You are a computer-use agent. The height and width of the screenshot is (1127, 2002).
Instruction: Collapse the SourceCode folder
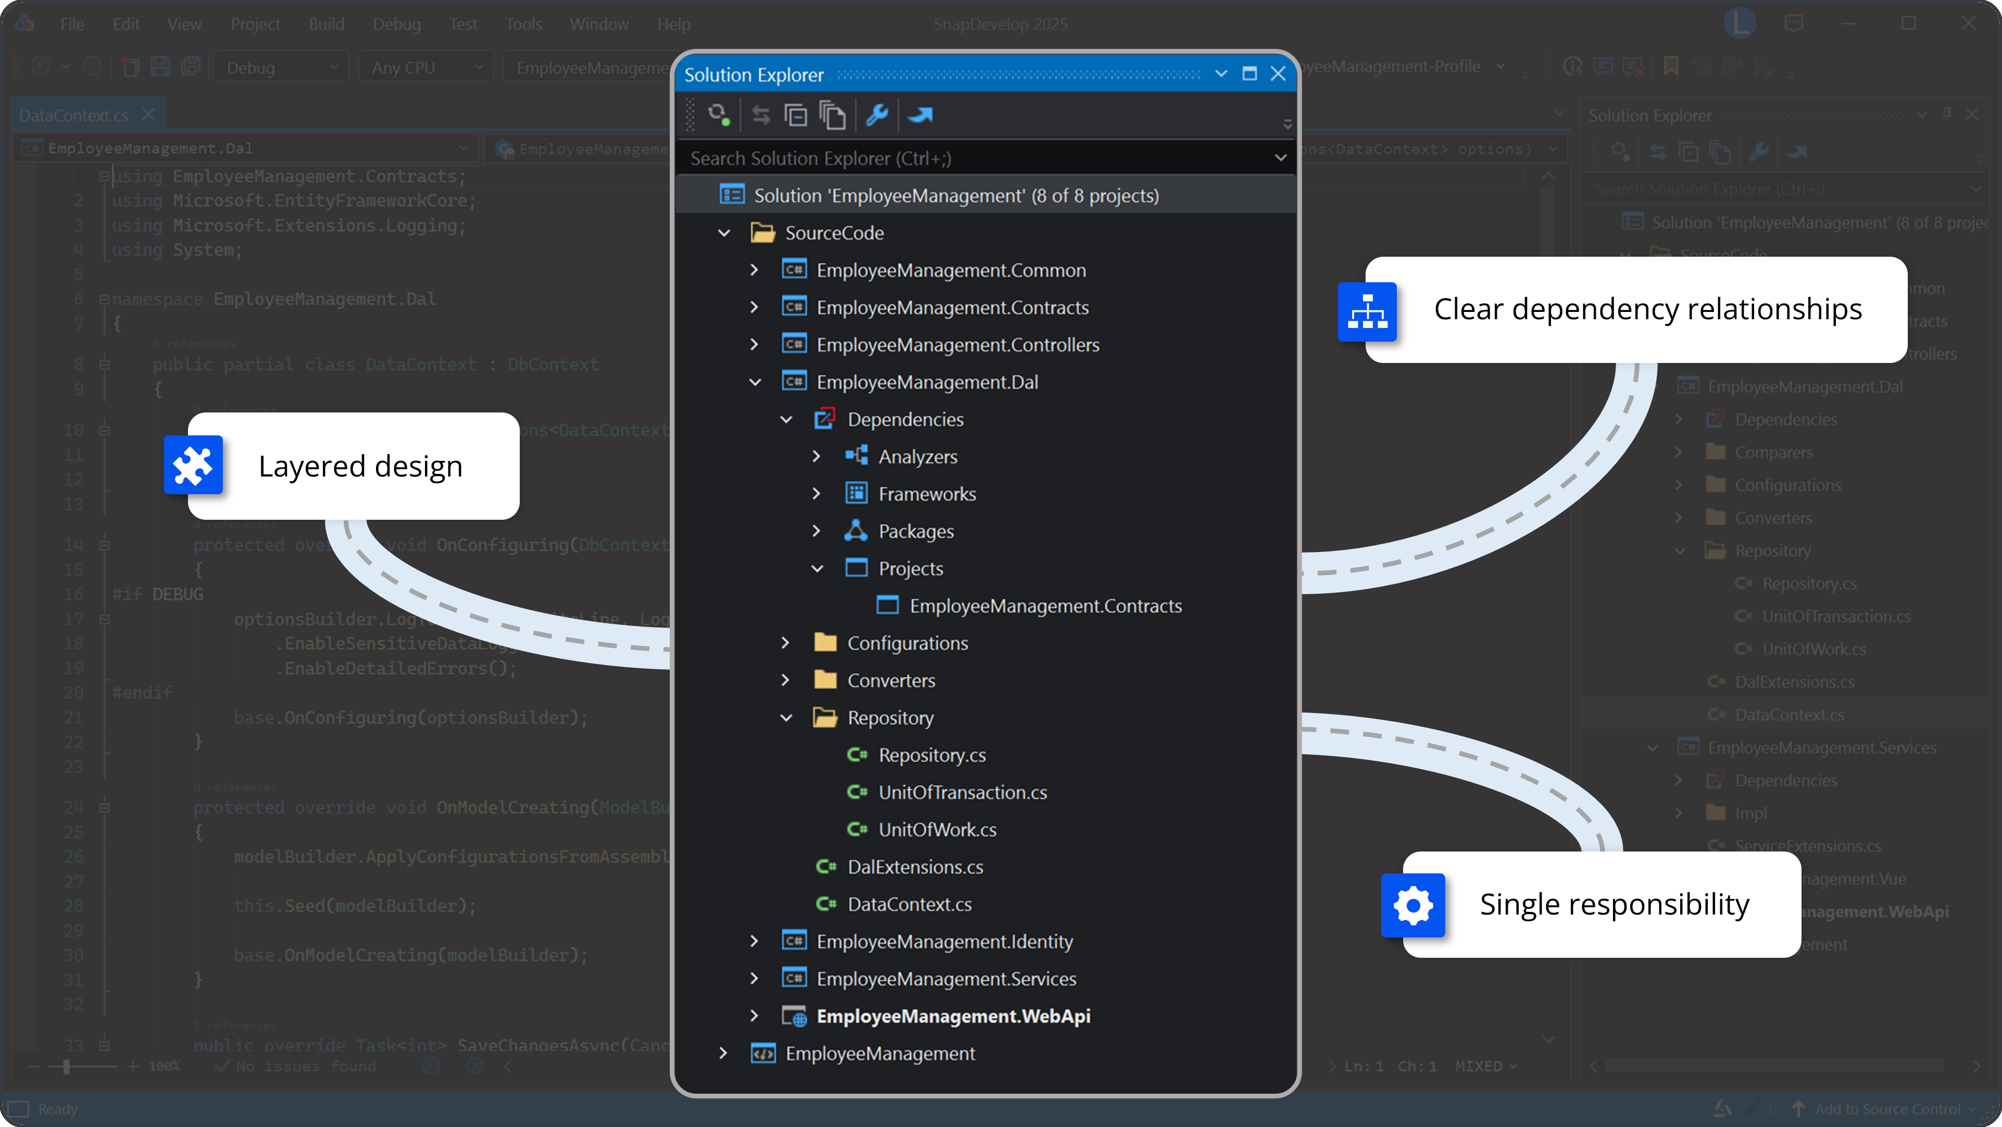pyautogui.click(x=724, y=233)
